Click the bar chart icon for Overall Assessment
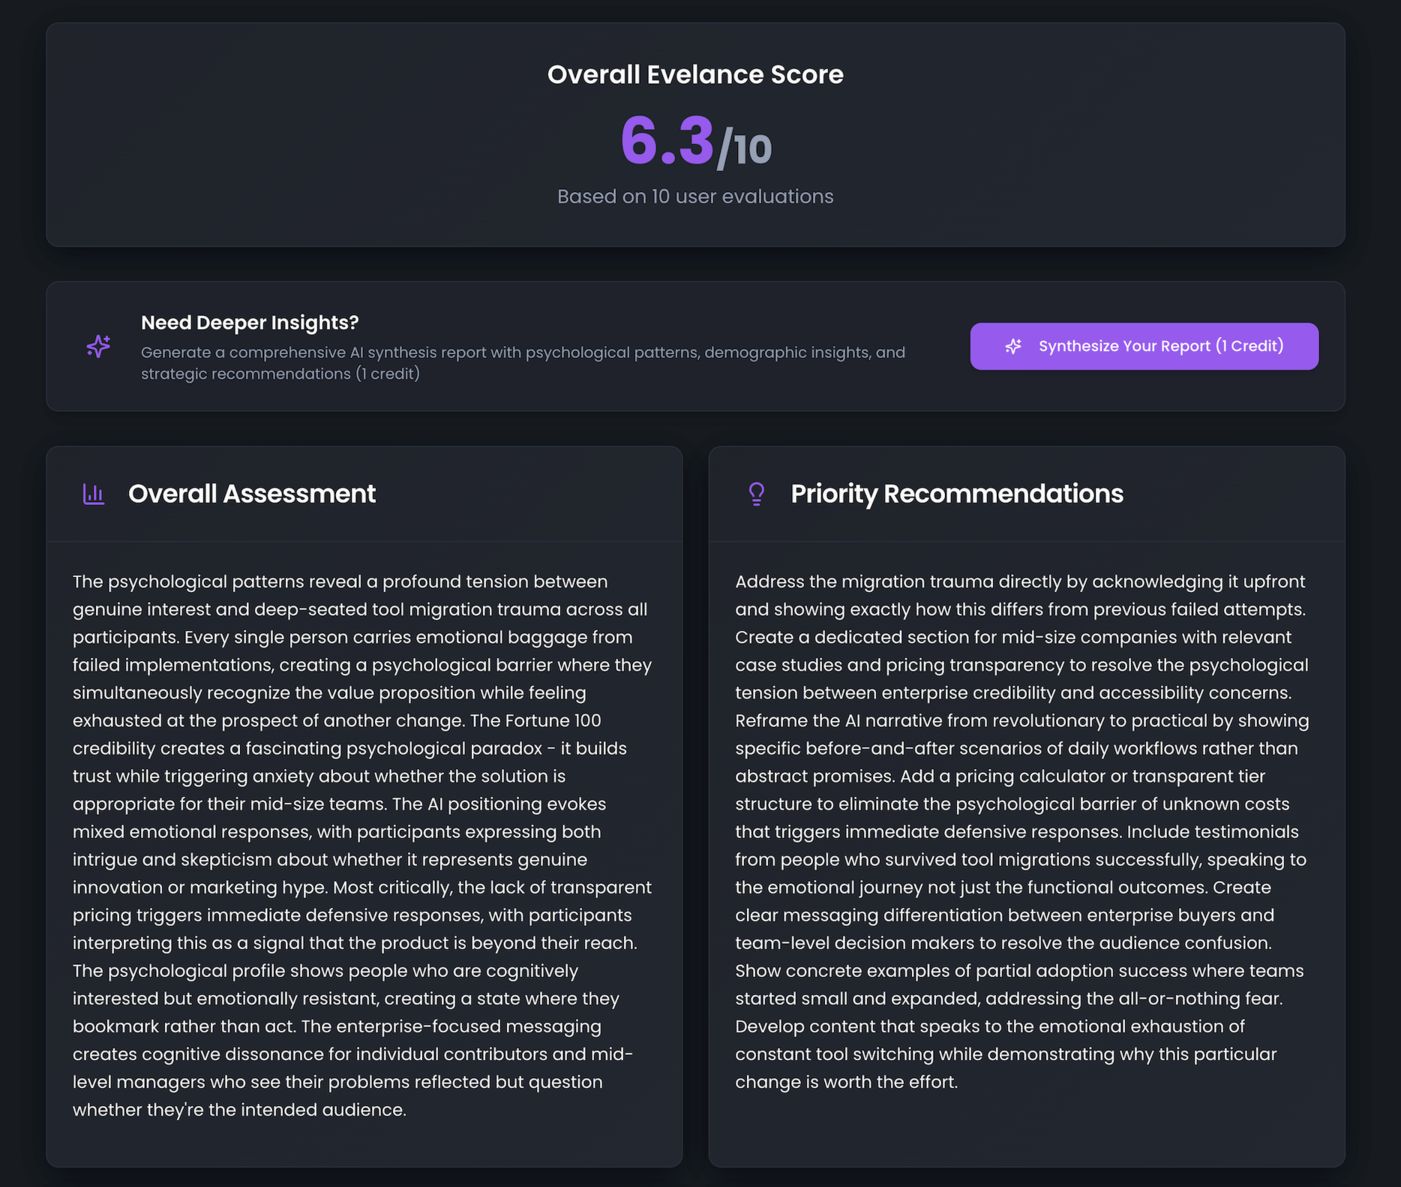Viewport: 1401px width, 1187px height. pyautogui.click(x=94, y=494)
